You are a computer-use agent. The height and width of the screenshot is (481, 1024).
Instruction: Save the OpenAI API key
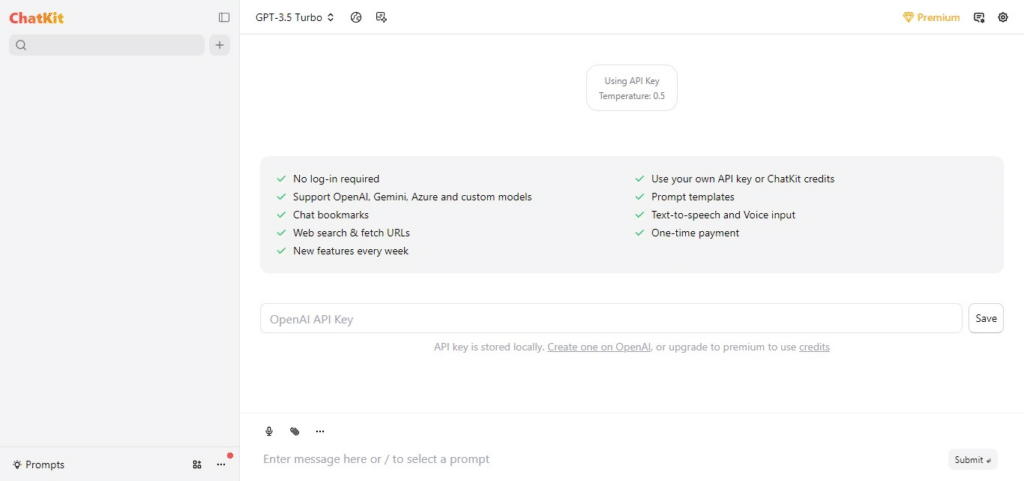coord(985,318)
